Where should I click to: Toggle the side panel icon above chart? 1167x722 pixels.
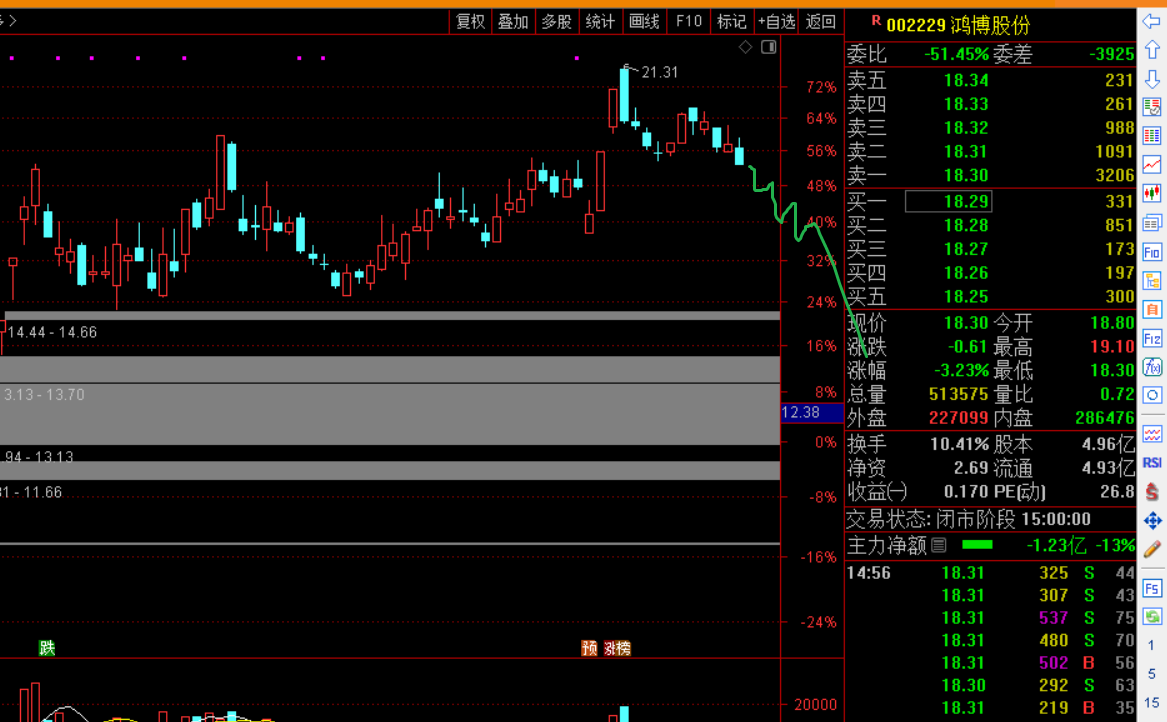[769, 47]
